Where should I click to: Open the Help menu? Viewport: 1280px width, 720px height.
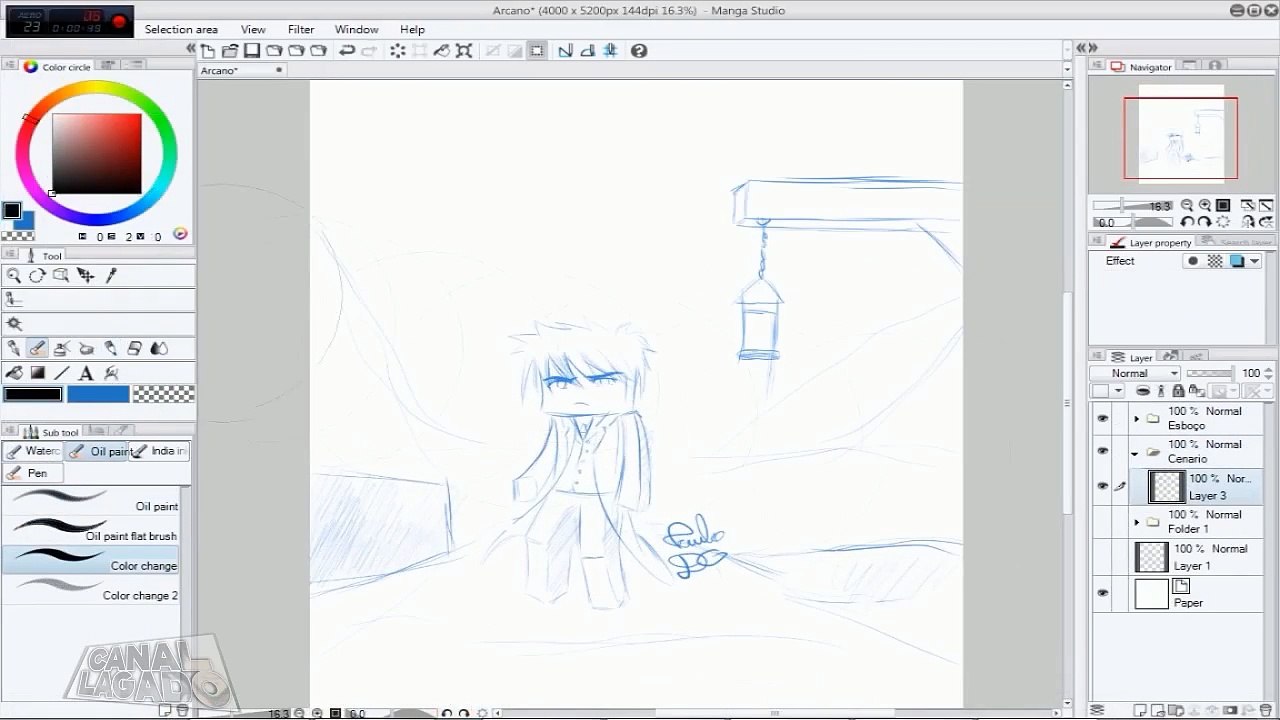412,29
